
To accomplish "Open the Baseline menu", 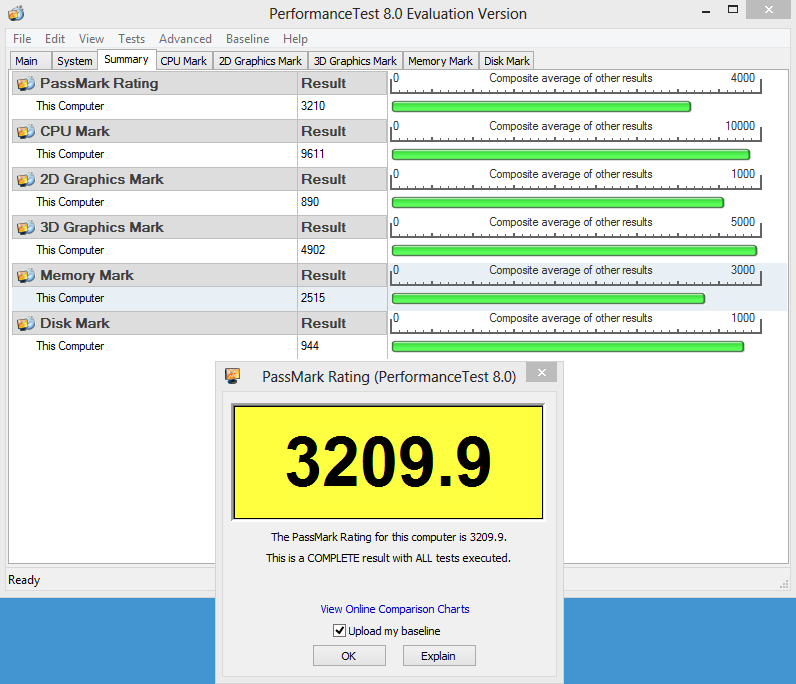I will [247, 39].
